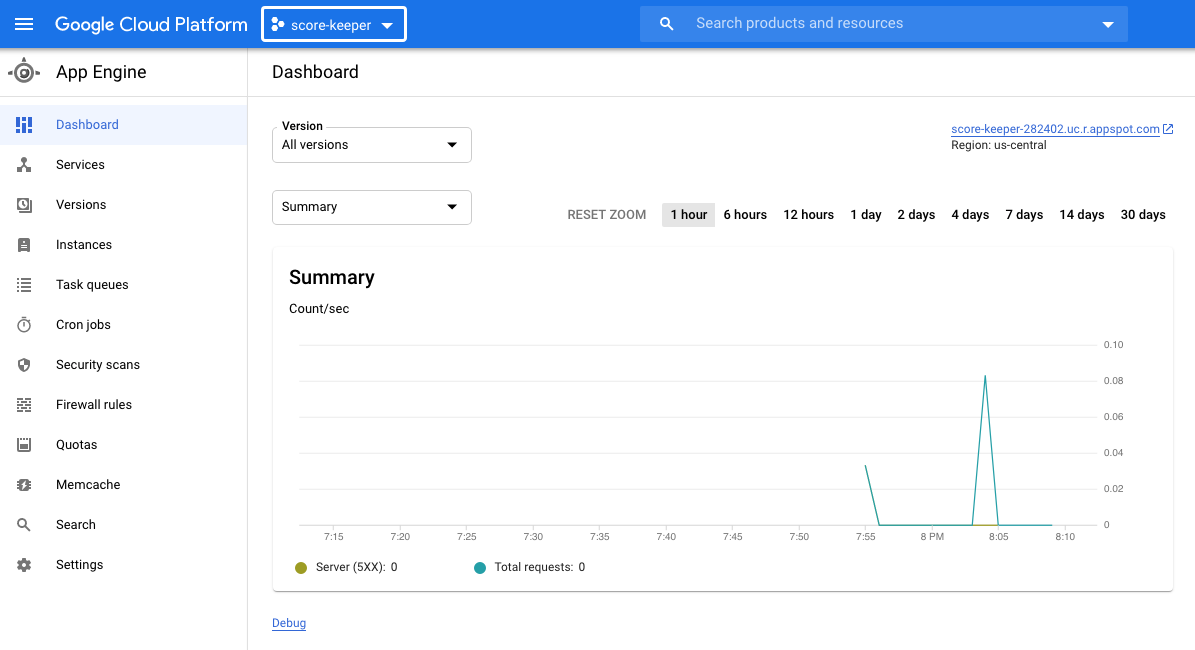Select the 6 hours time range
The width and height of the screenshot is (1195, 650).
point(745,215)
